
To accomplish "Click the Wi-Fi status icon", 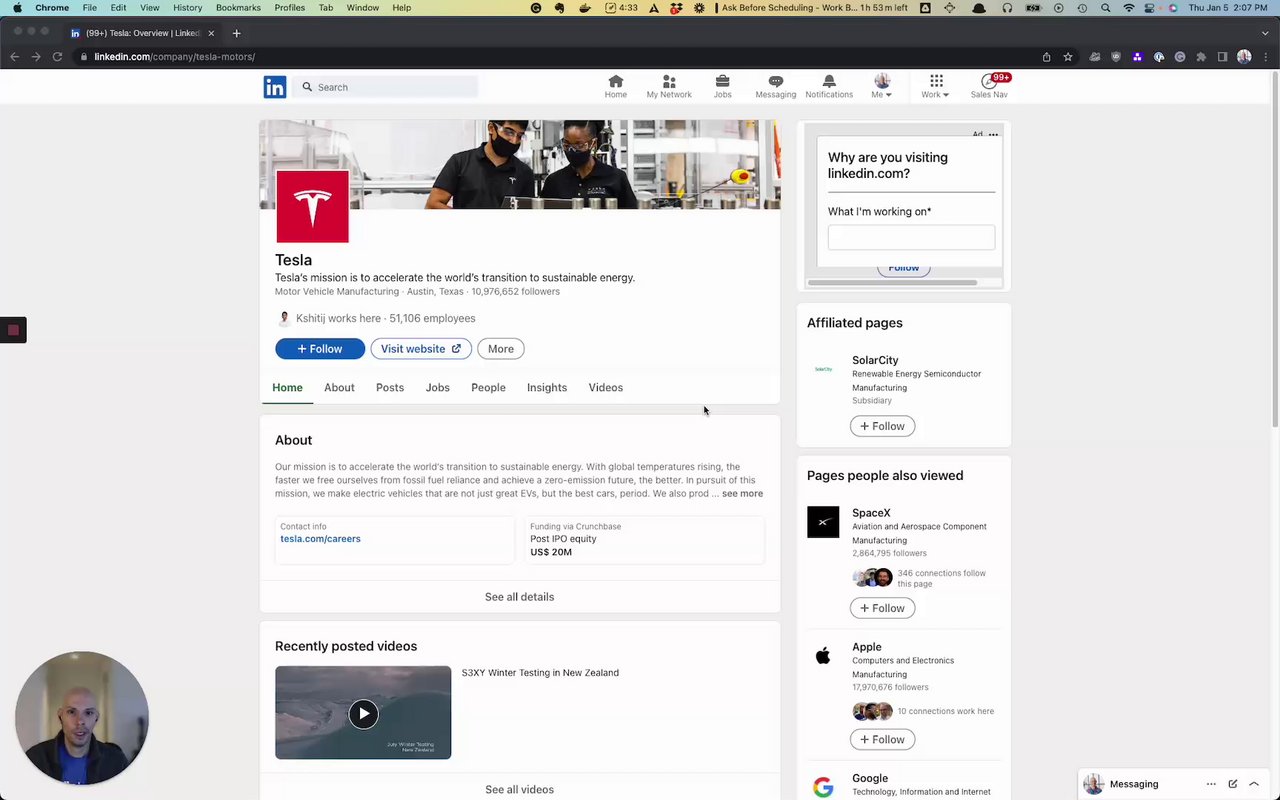I will pos(1129,8).
